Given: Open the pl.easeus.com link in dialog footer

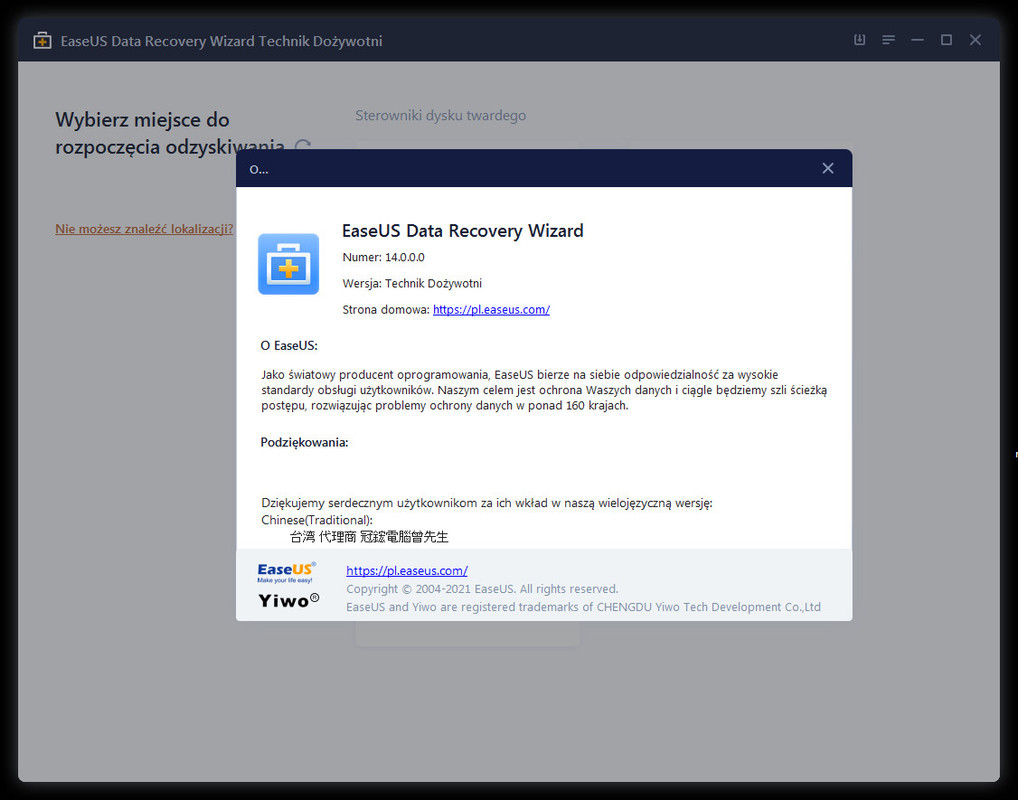Looking at the screenshot, I should click(x=406, y=571).
